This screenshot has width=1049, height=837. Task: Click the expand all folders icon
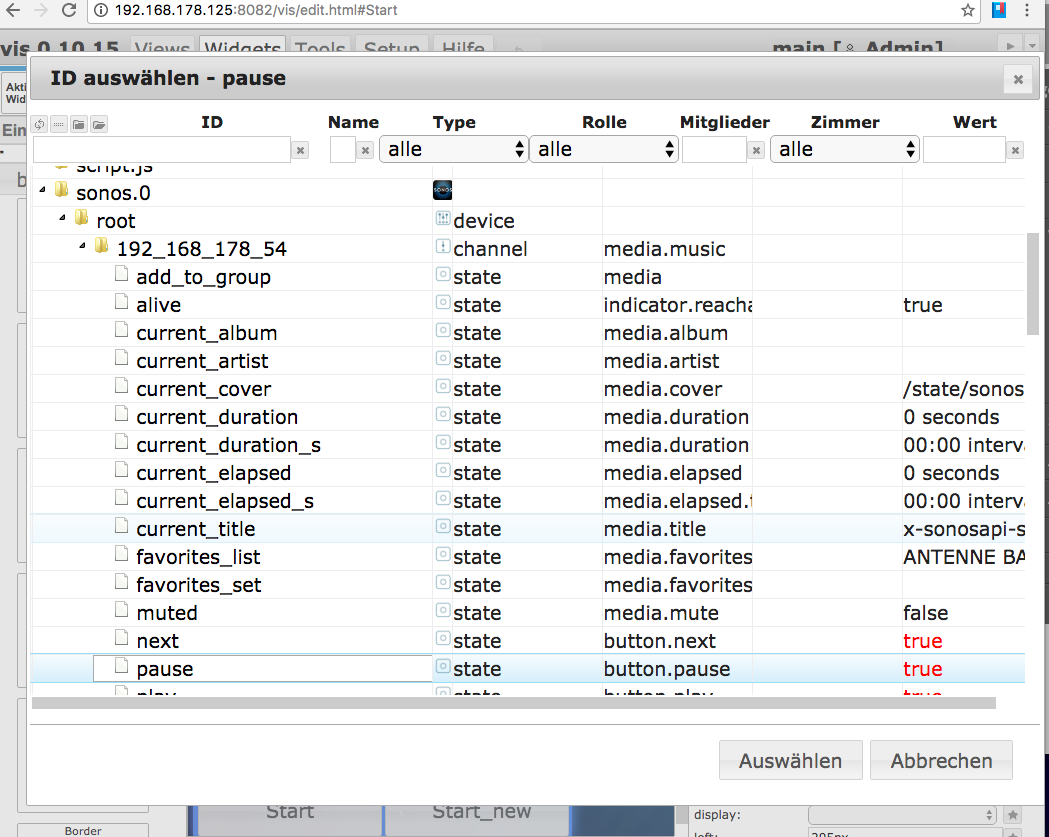tap(99, 124)
